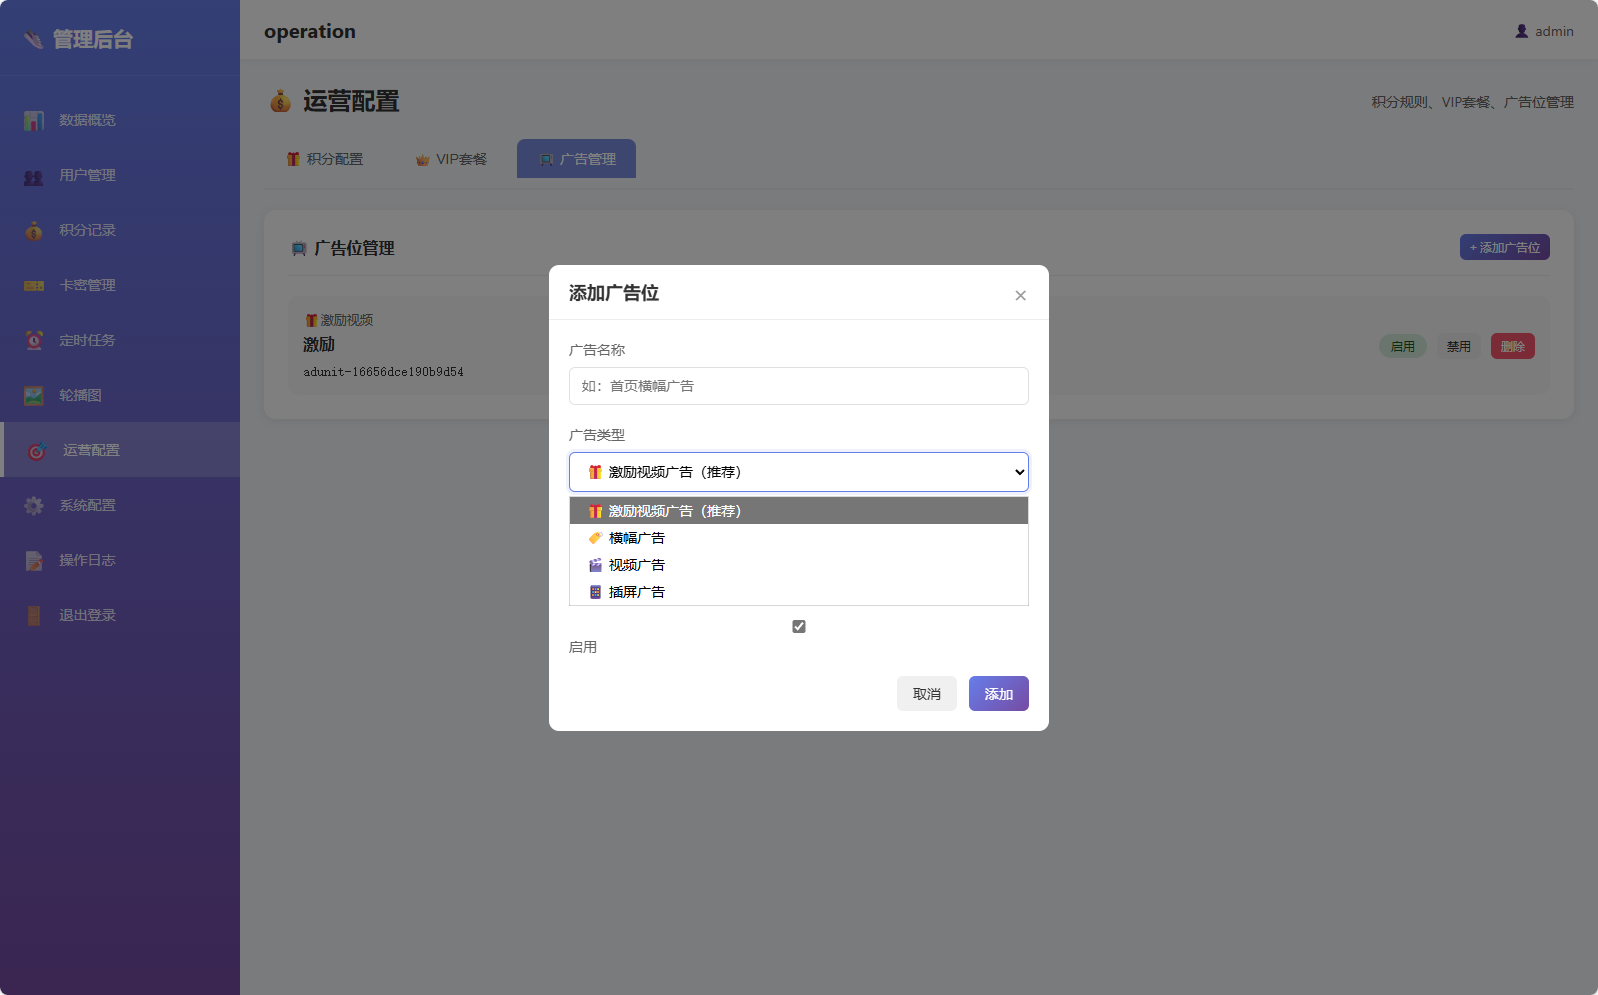Screen dimensions: 1598x995
Task: Click the 数据概览 chart icon in sidebar
Action: [34, 121]
